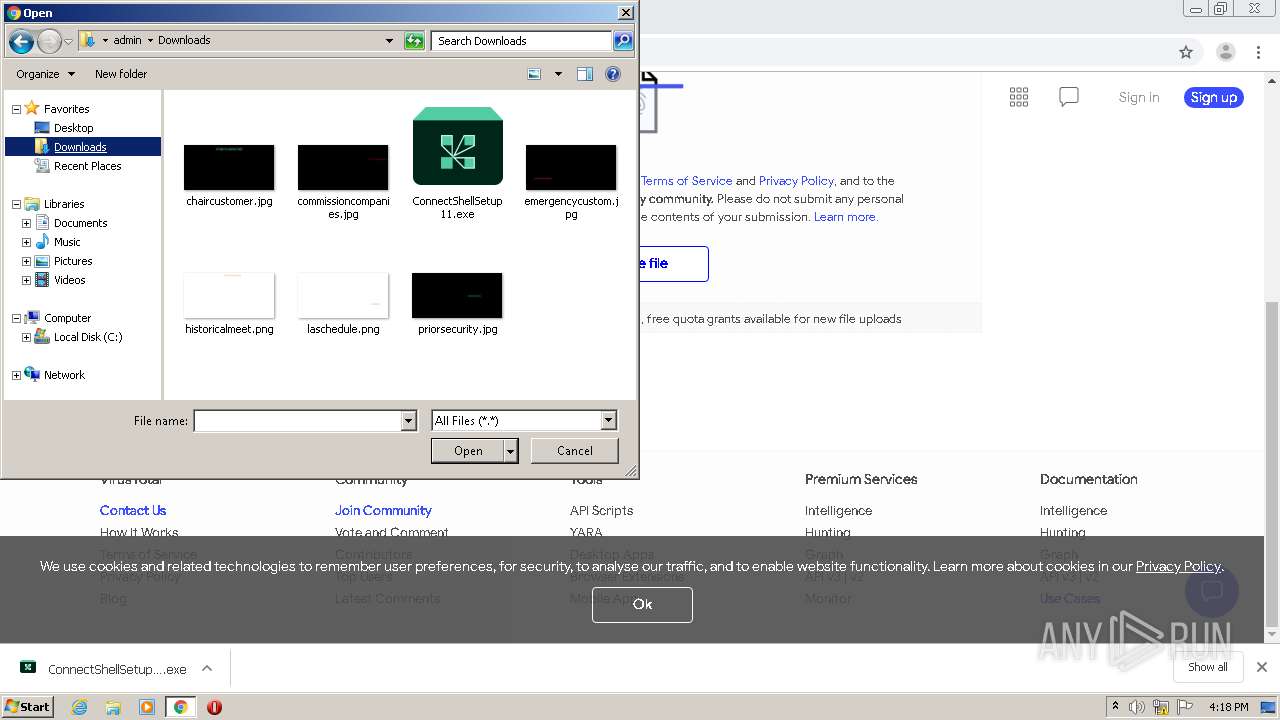Select ConnectShellSetup11.exe file icon
Image resolution: width=1280 pixels, height=720 pixels.
[x=458, y=146]
